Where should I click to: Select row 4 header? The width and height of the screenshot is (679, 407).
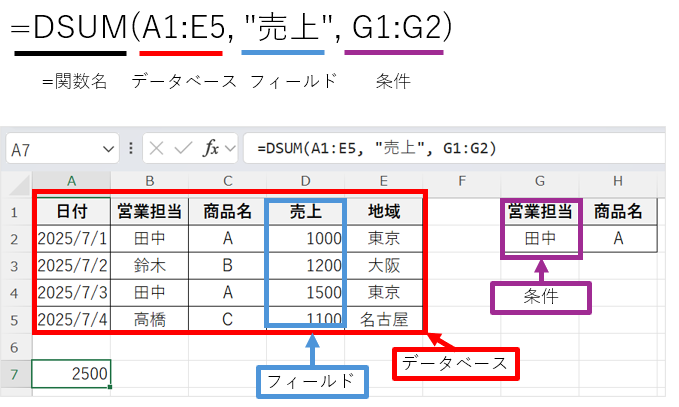click(16, 293)
